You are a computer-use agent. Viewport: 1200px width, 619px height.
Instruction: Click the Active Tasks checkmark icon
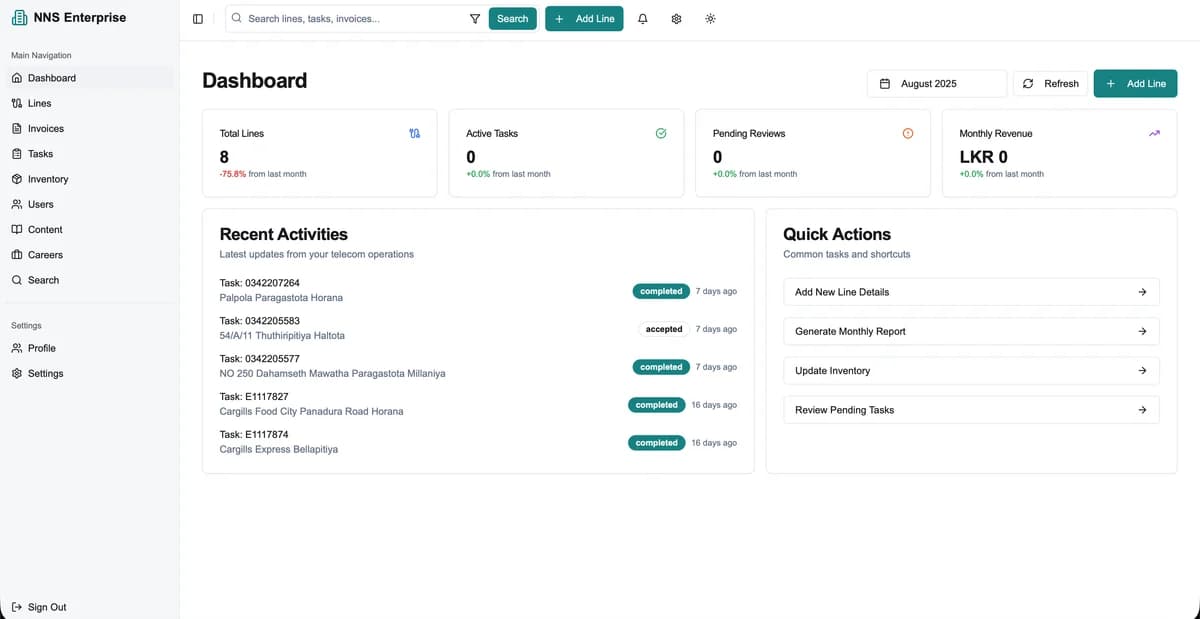(661, 133)
